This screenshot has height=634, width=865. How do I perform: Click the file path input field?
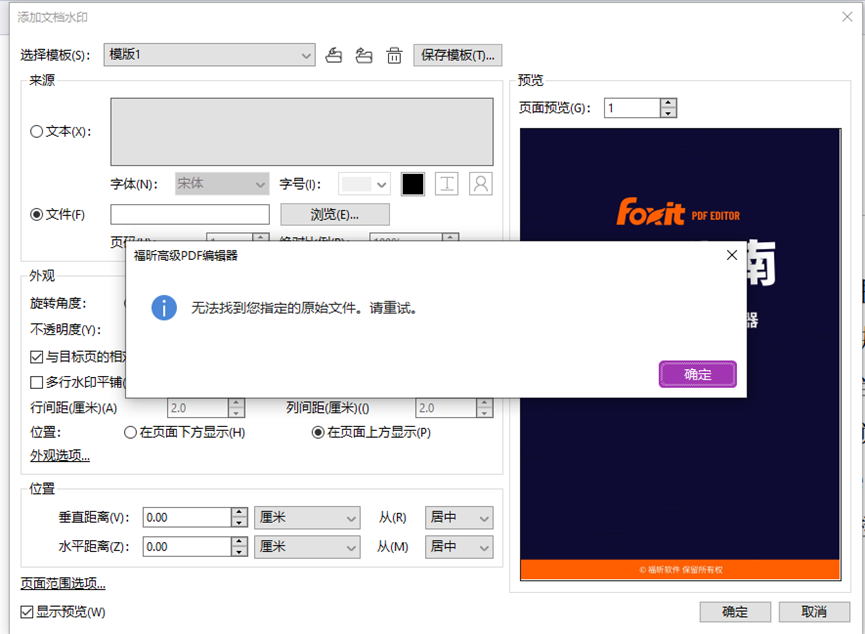coord(190,215)
